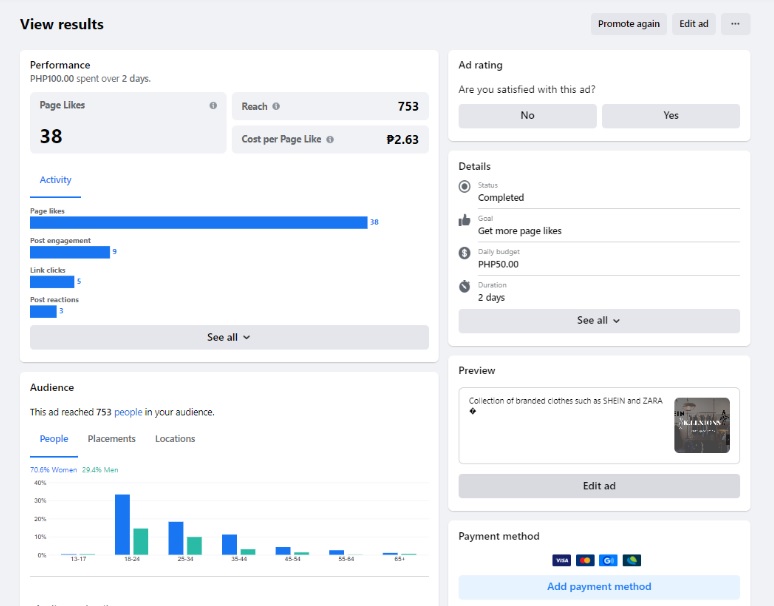Viewport: 774px width, 606px height.
Task: Answer Yes to ad satisfaction
Action: [671, 116]
